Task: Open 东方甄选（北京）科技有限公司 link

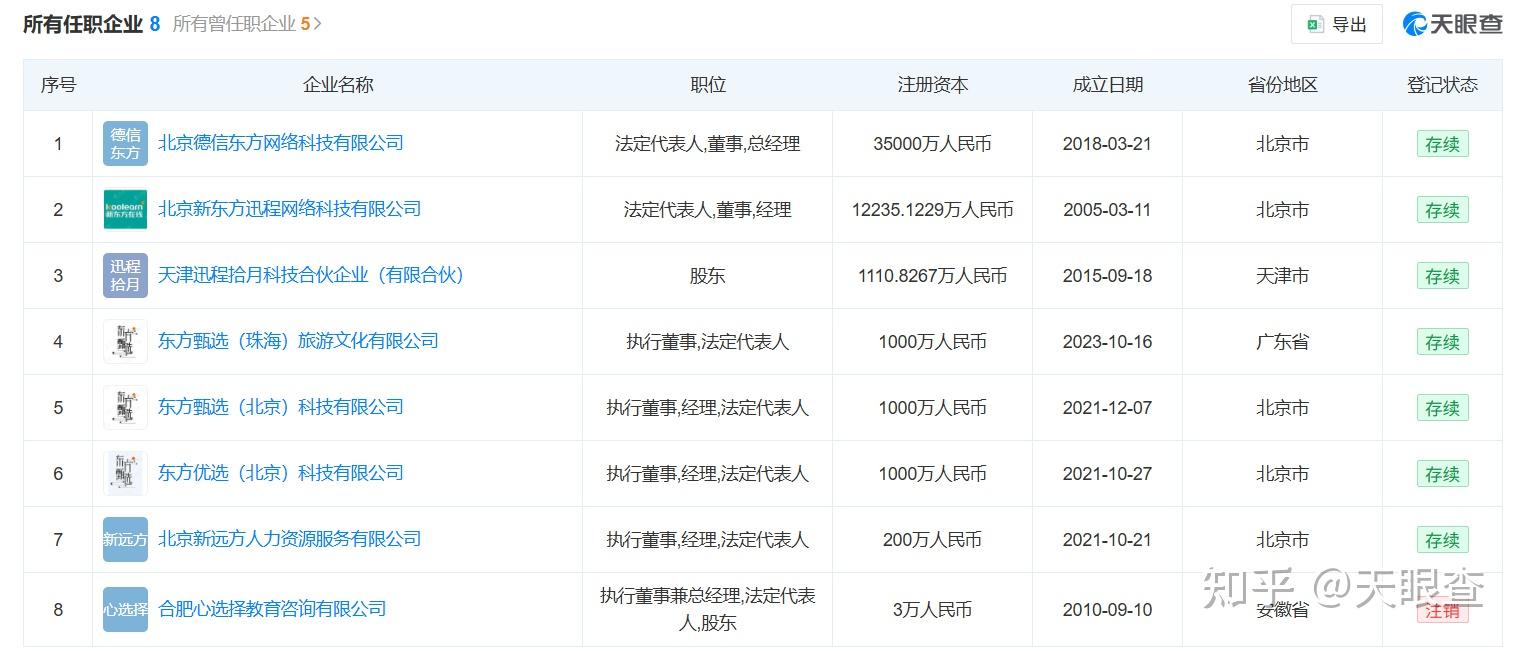Action: (x=281, y=407)
